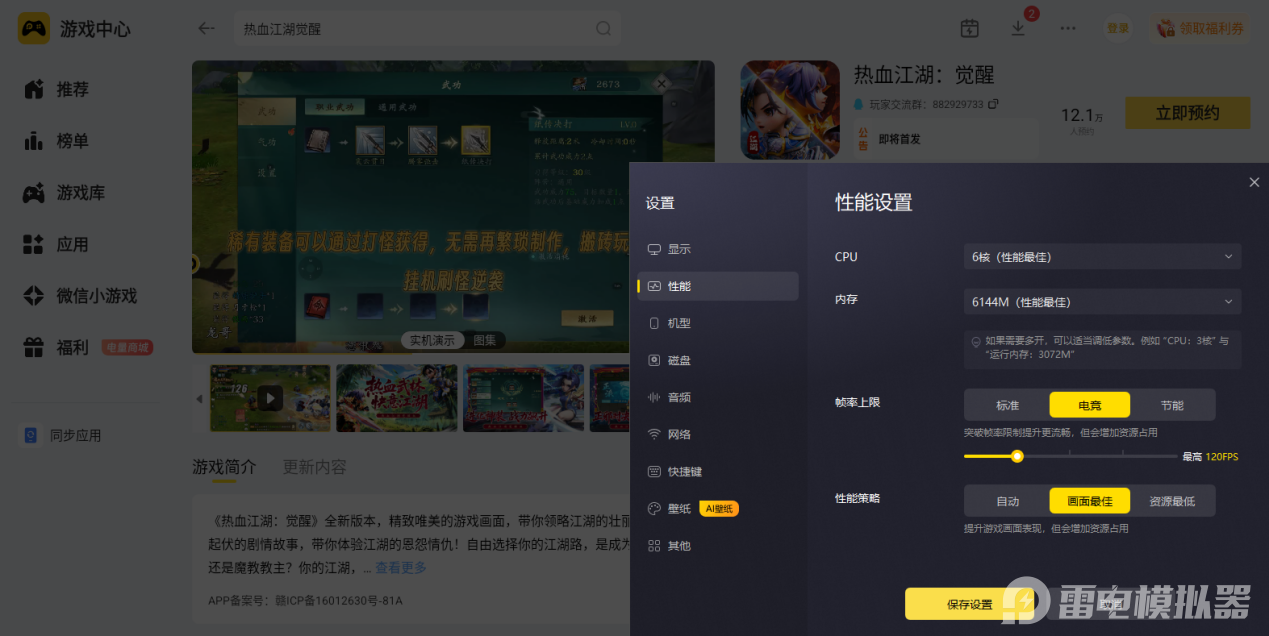Open 机型 device model settings
Image resolution: width=1269 pixels, height=636 pixels.
tap(717, 323)
